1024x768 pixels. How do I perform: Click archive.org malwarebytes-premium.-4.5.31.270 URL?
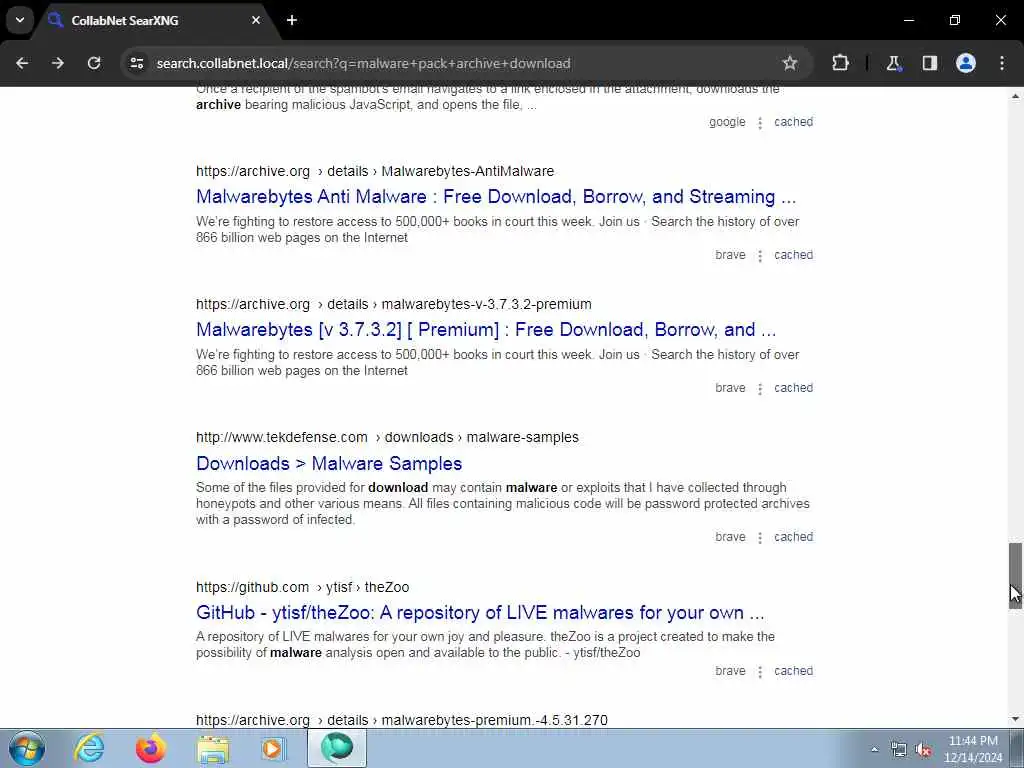pyautogui.click(x=402, y=720)
